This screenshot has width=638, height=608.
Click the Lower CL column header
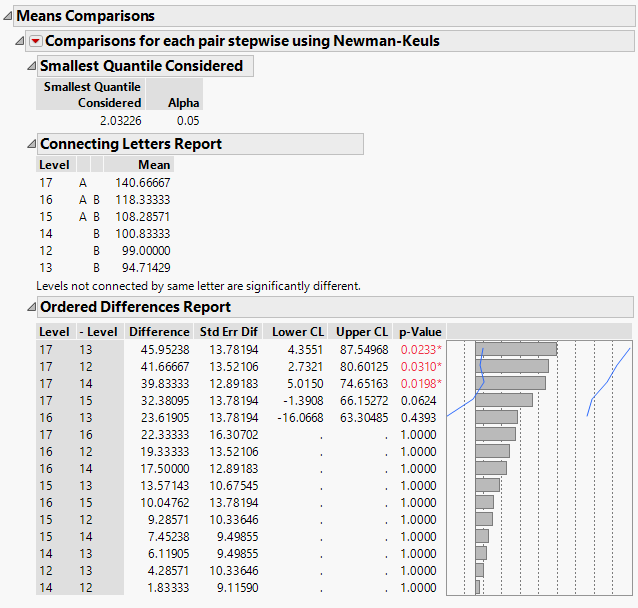click(296, 332)
